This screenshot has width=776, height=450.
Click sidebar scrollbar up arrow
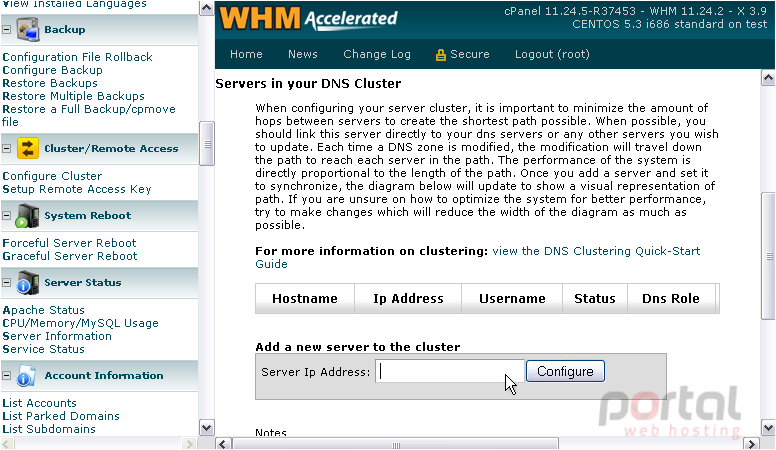pyautogui.click(x=206, y=8)
